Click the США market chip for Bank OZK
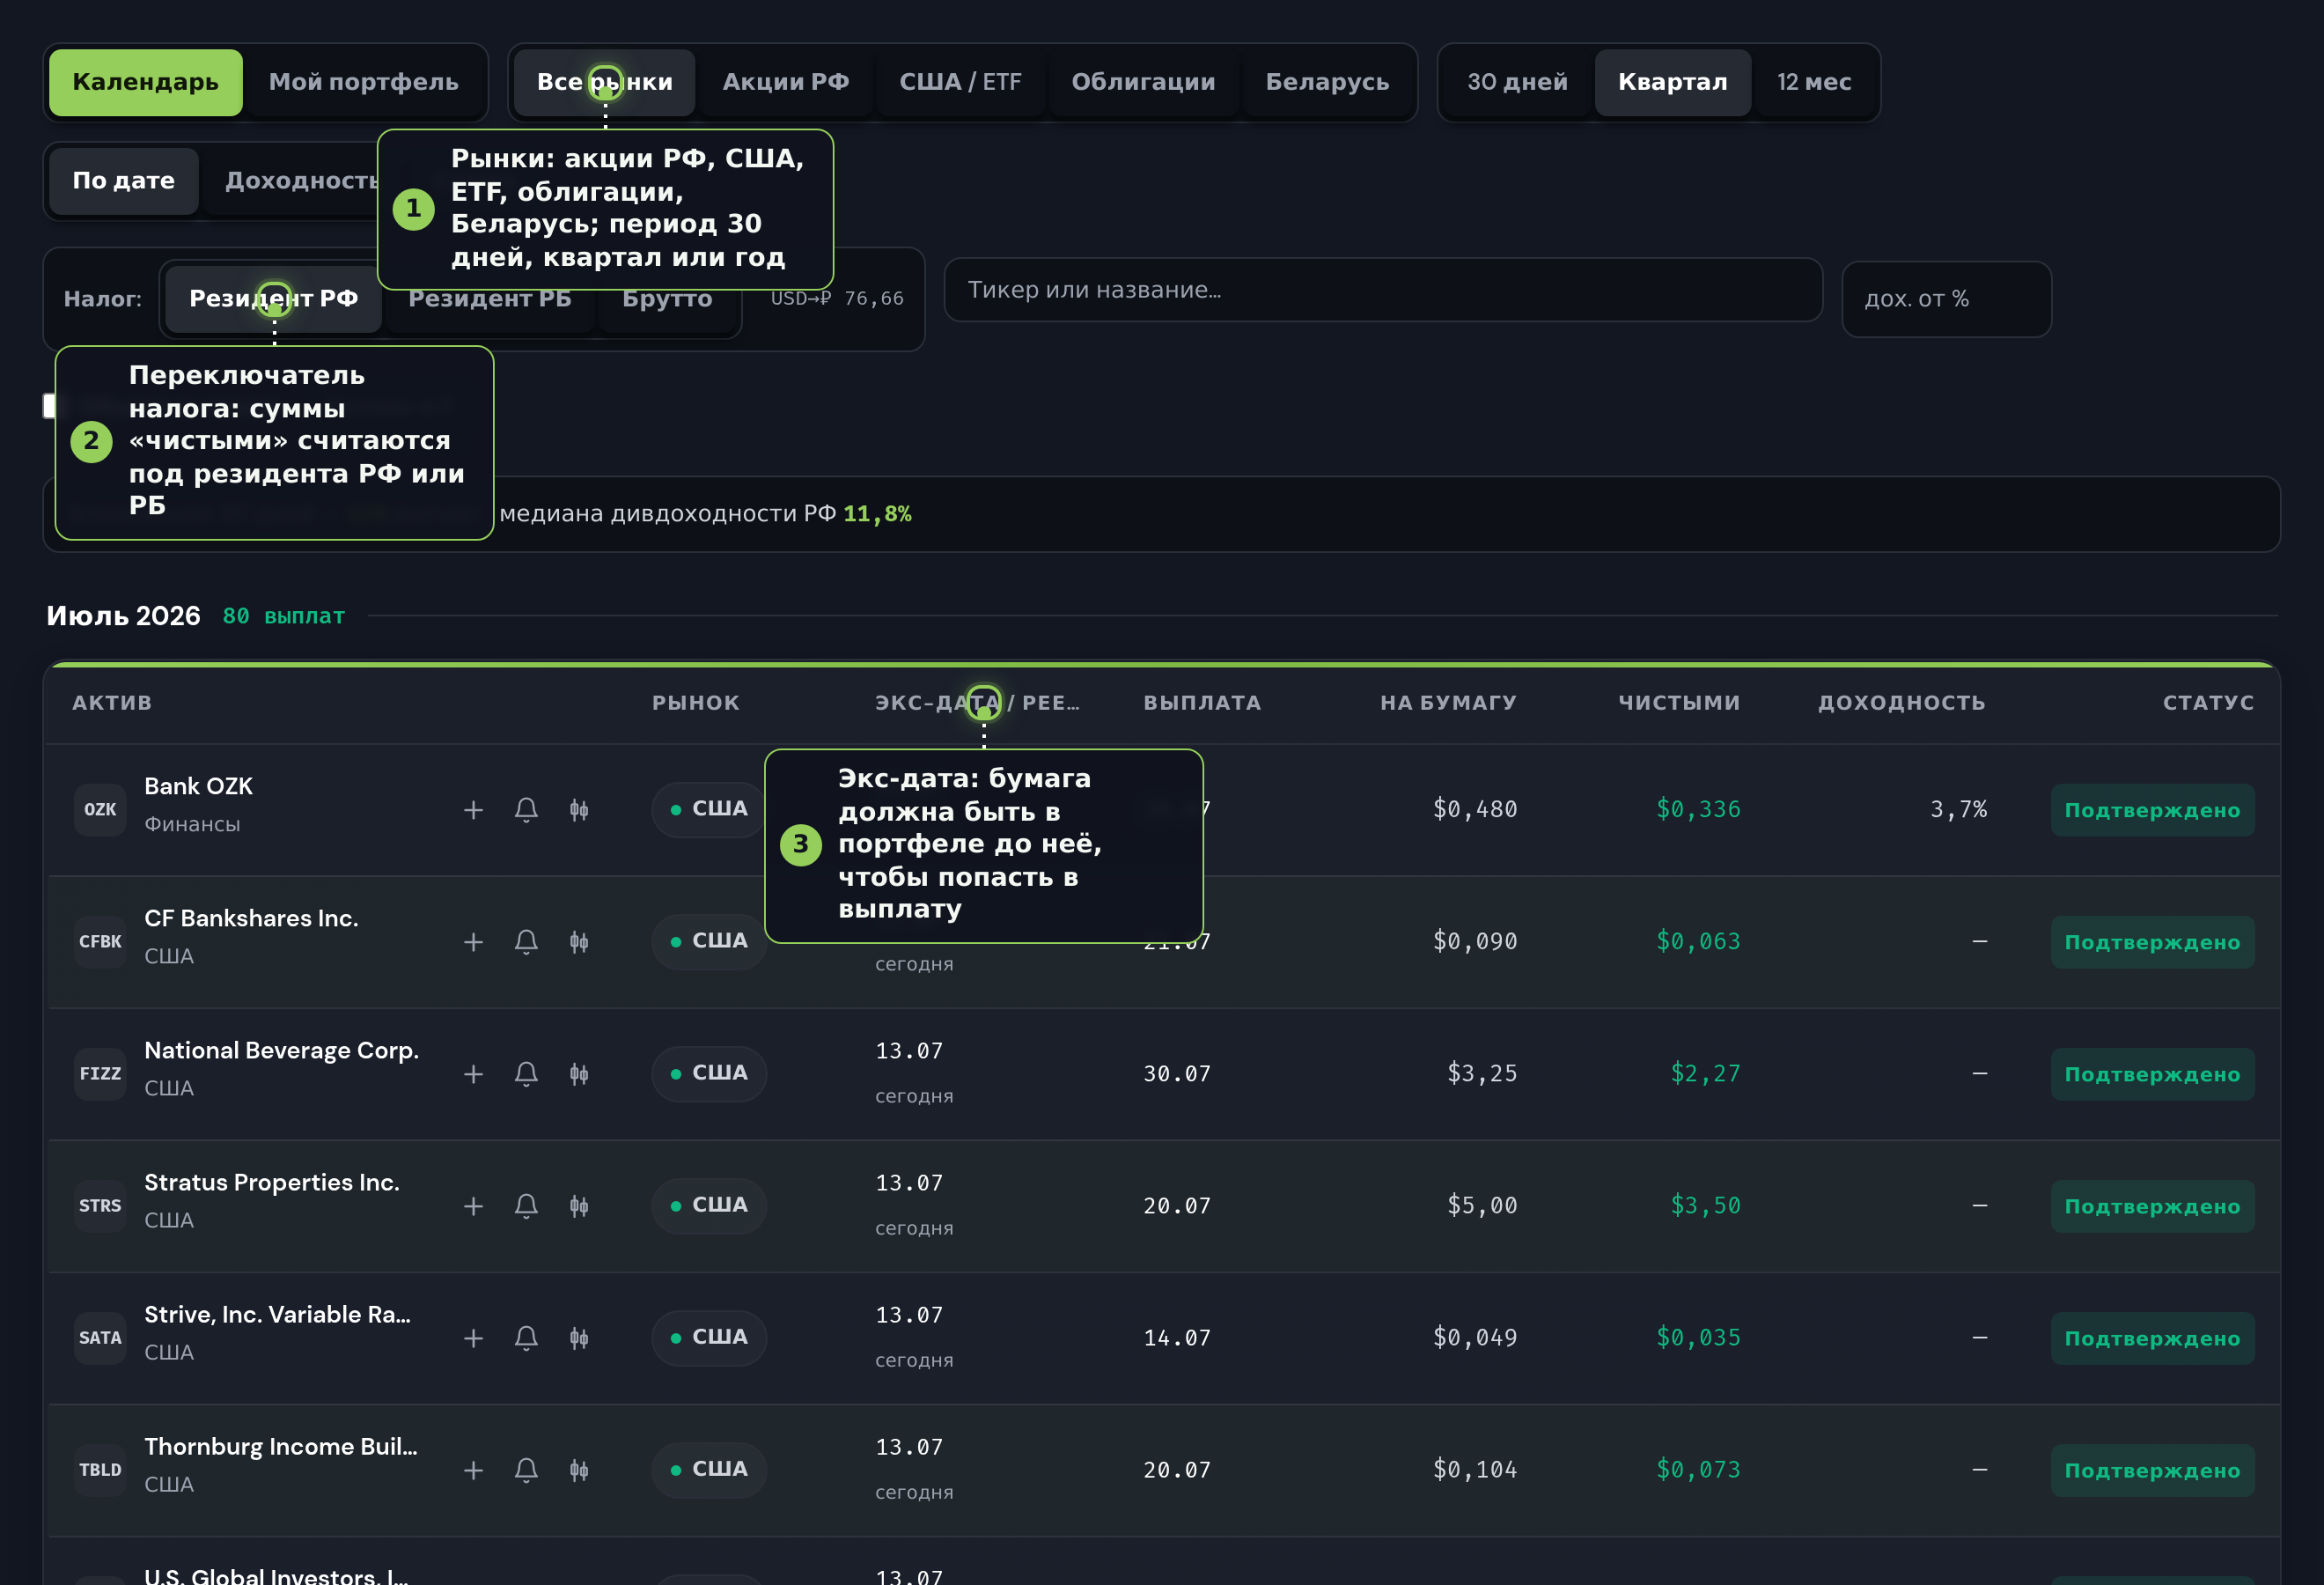This screenshot has height=1585, width=2324. [709, 809]
